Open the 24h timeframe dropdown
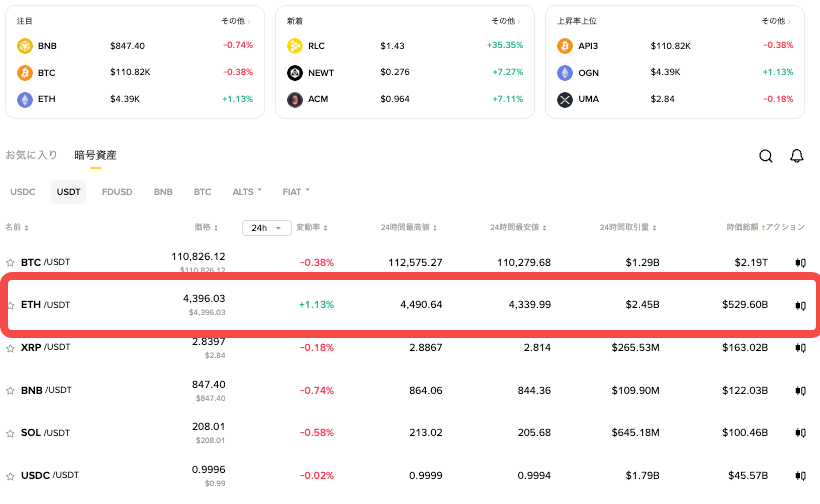Image resolution: width=820 pixels, height=504 pixels. [266, 228]
